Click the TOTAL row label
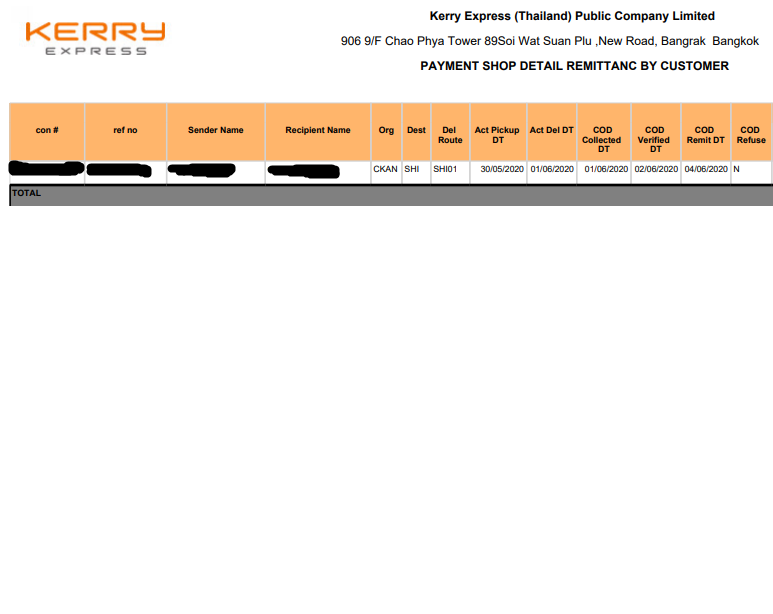Screen dimensions: 773x614 [27, 193]
